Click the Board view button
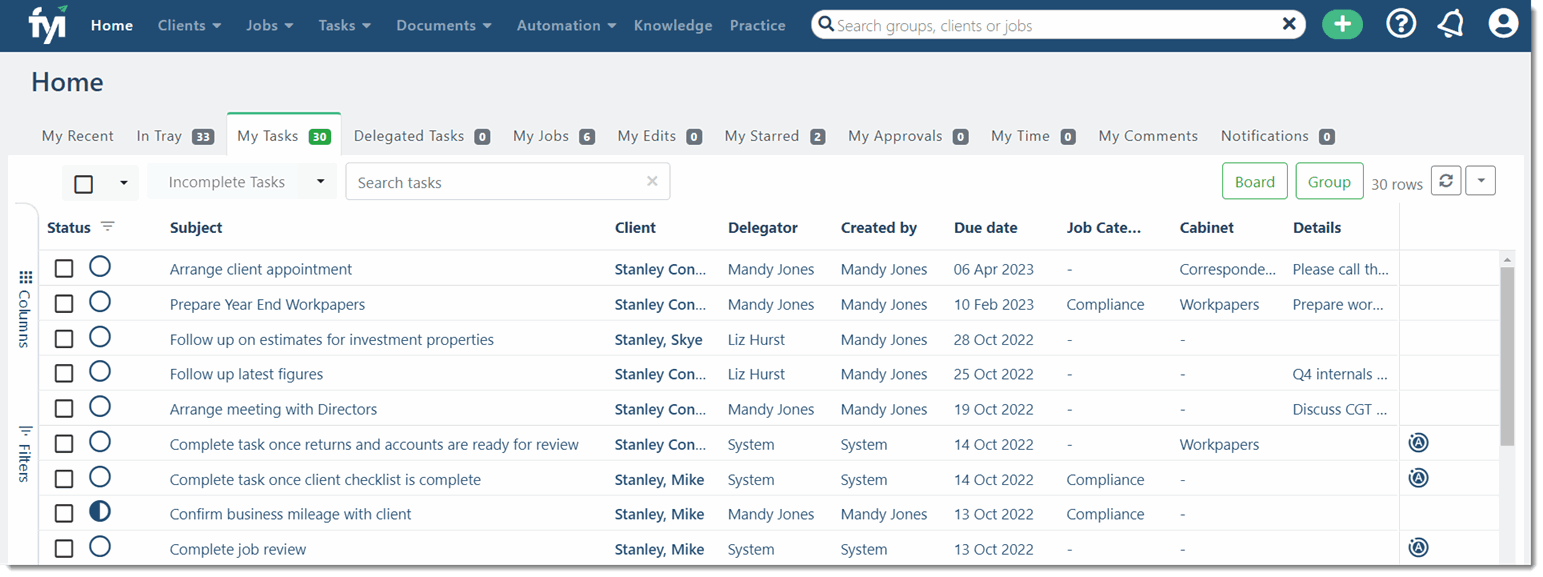The image size is (1543, 577). point(1254,181)
